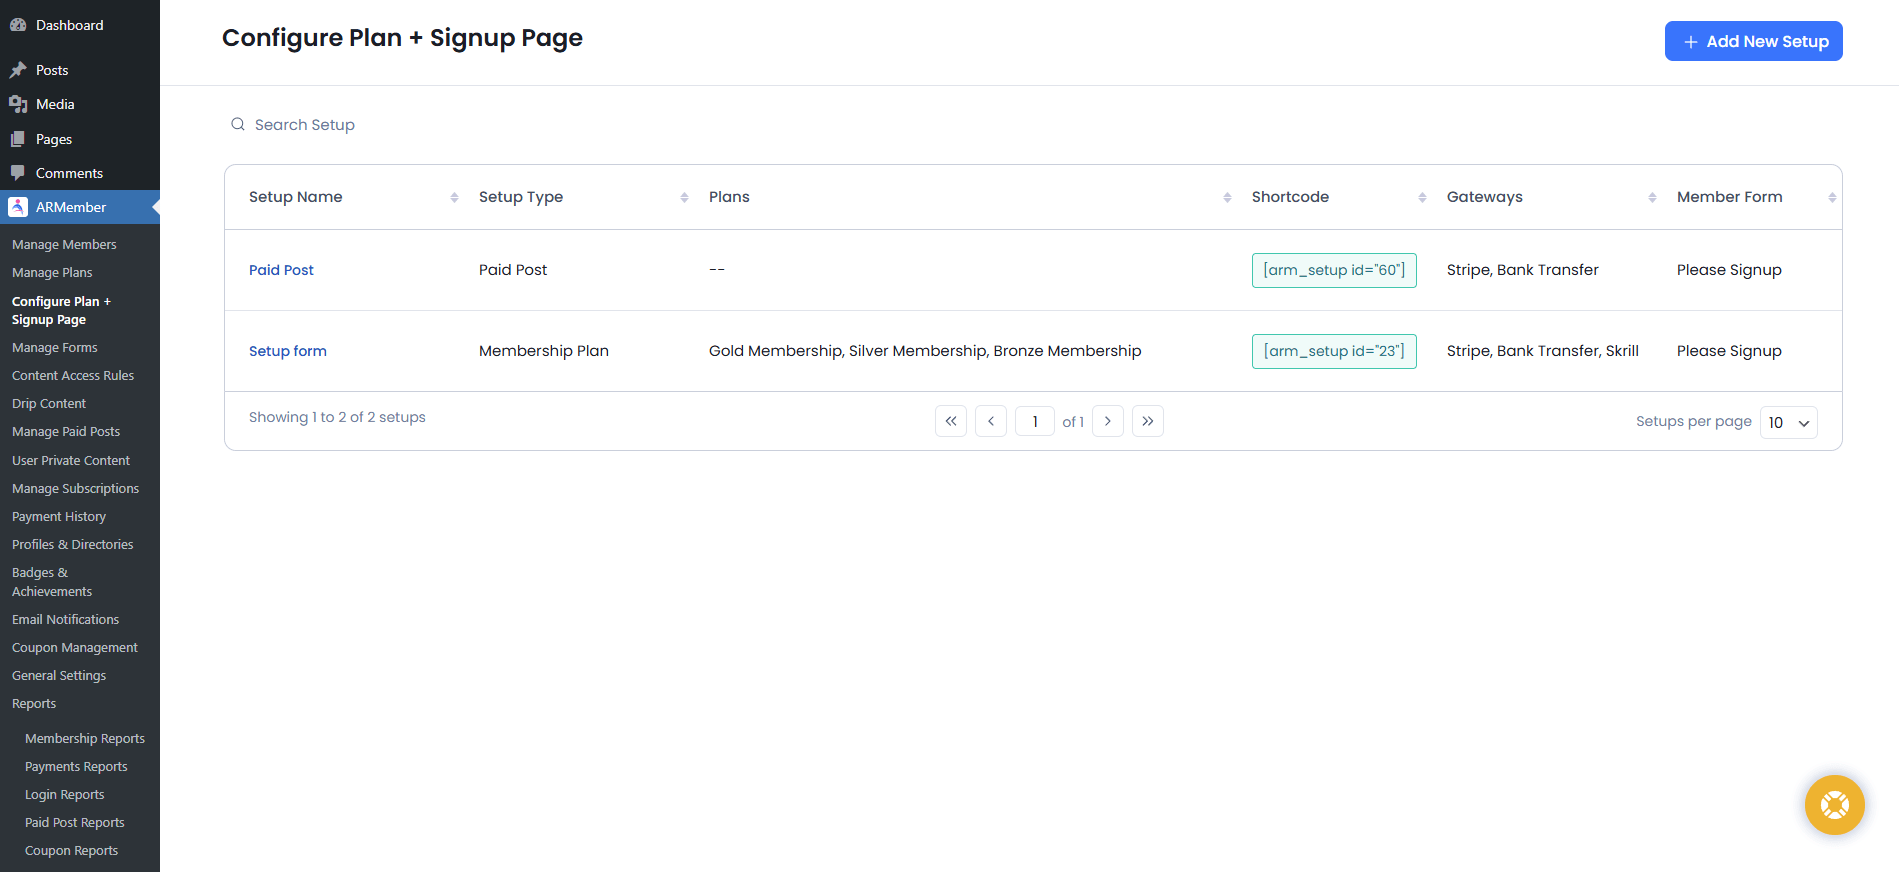Click the next page arrow button
The width and height of the screenshot is (1899, 872).
(x=1108, y=421)
